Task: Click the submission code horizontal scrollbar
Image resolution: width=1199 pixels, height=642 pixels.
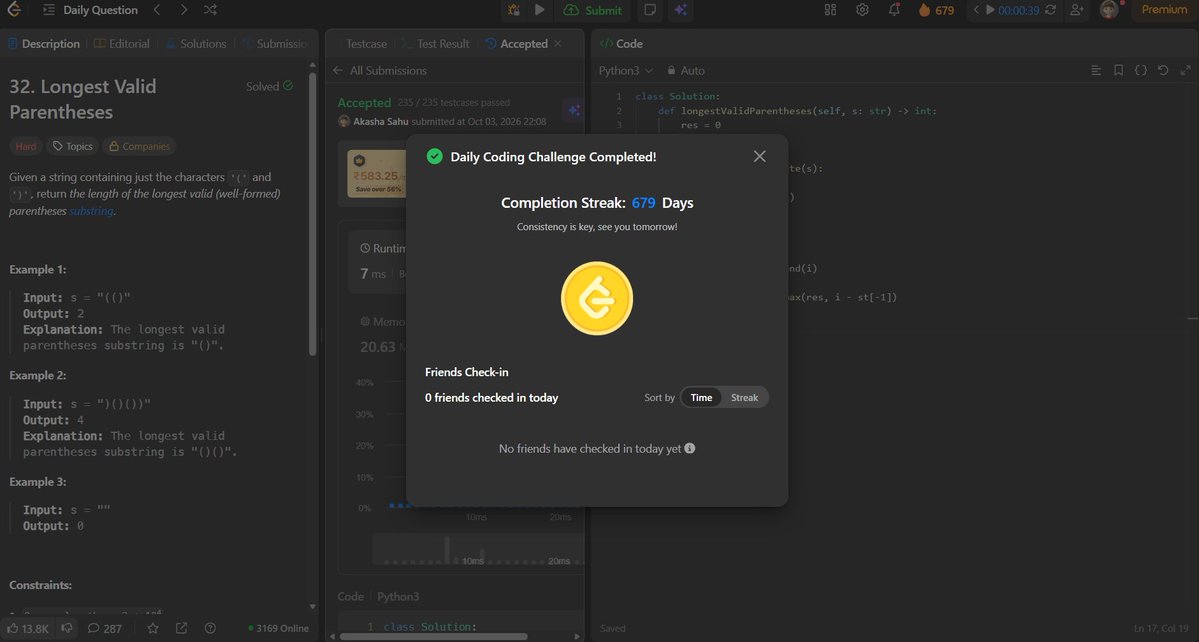Action: coord(433,636)
